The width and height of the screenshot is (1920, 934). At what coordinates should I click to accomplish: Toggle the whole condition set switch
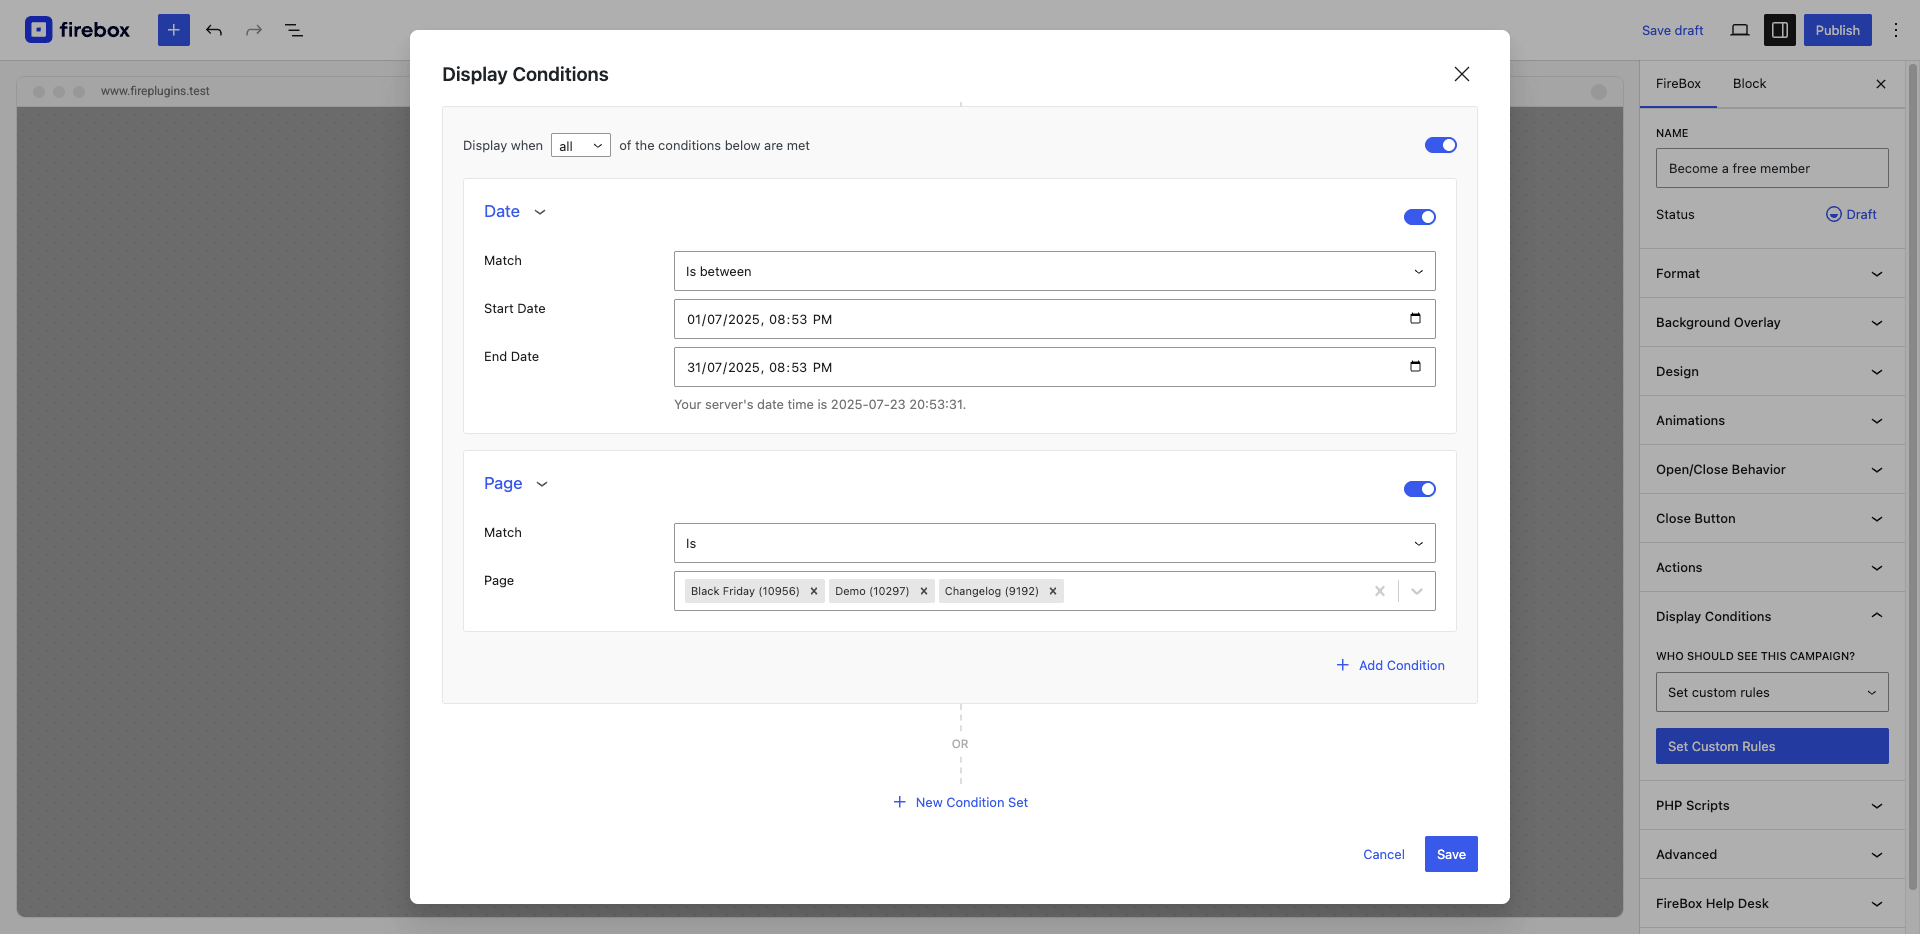(x=1441, y=145)
